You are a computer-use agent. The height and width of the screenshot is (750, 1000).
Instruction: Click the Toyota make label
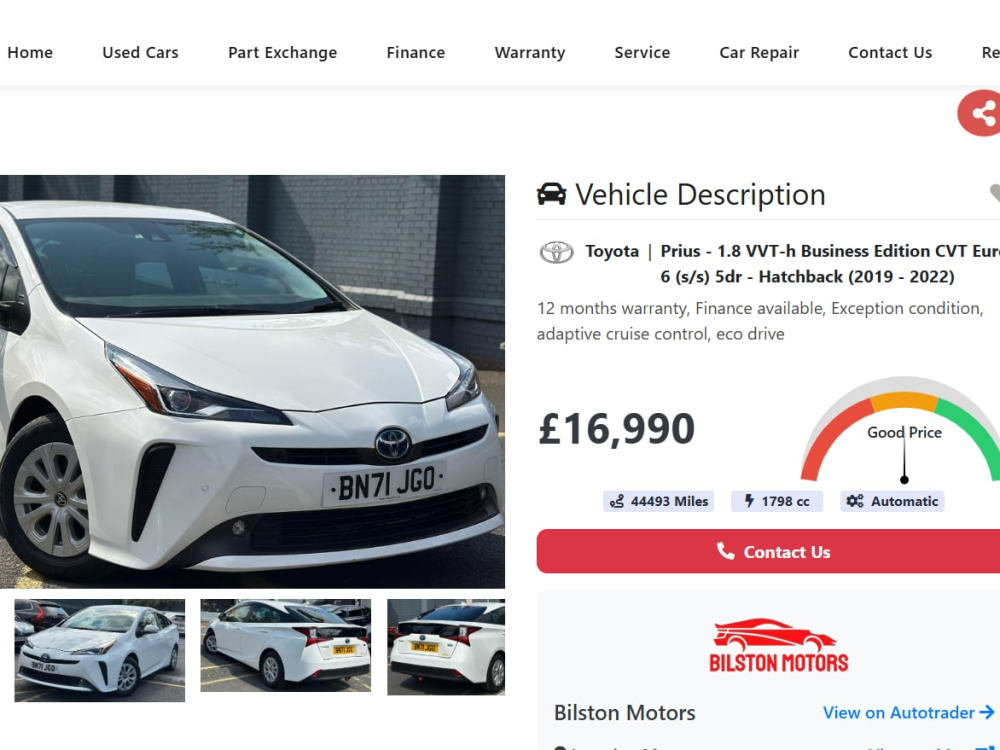point(612,251)
